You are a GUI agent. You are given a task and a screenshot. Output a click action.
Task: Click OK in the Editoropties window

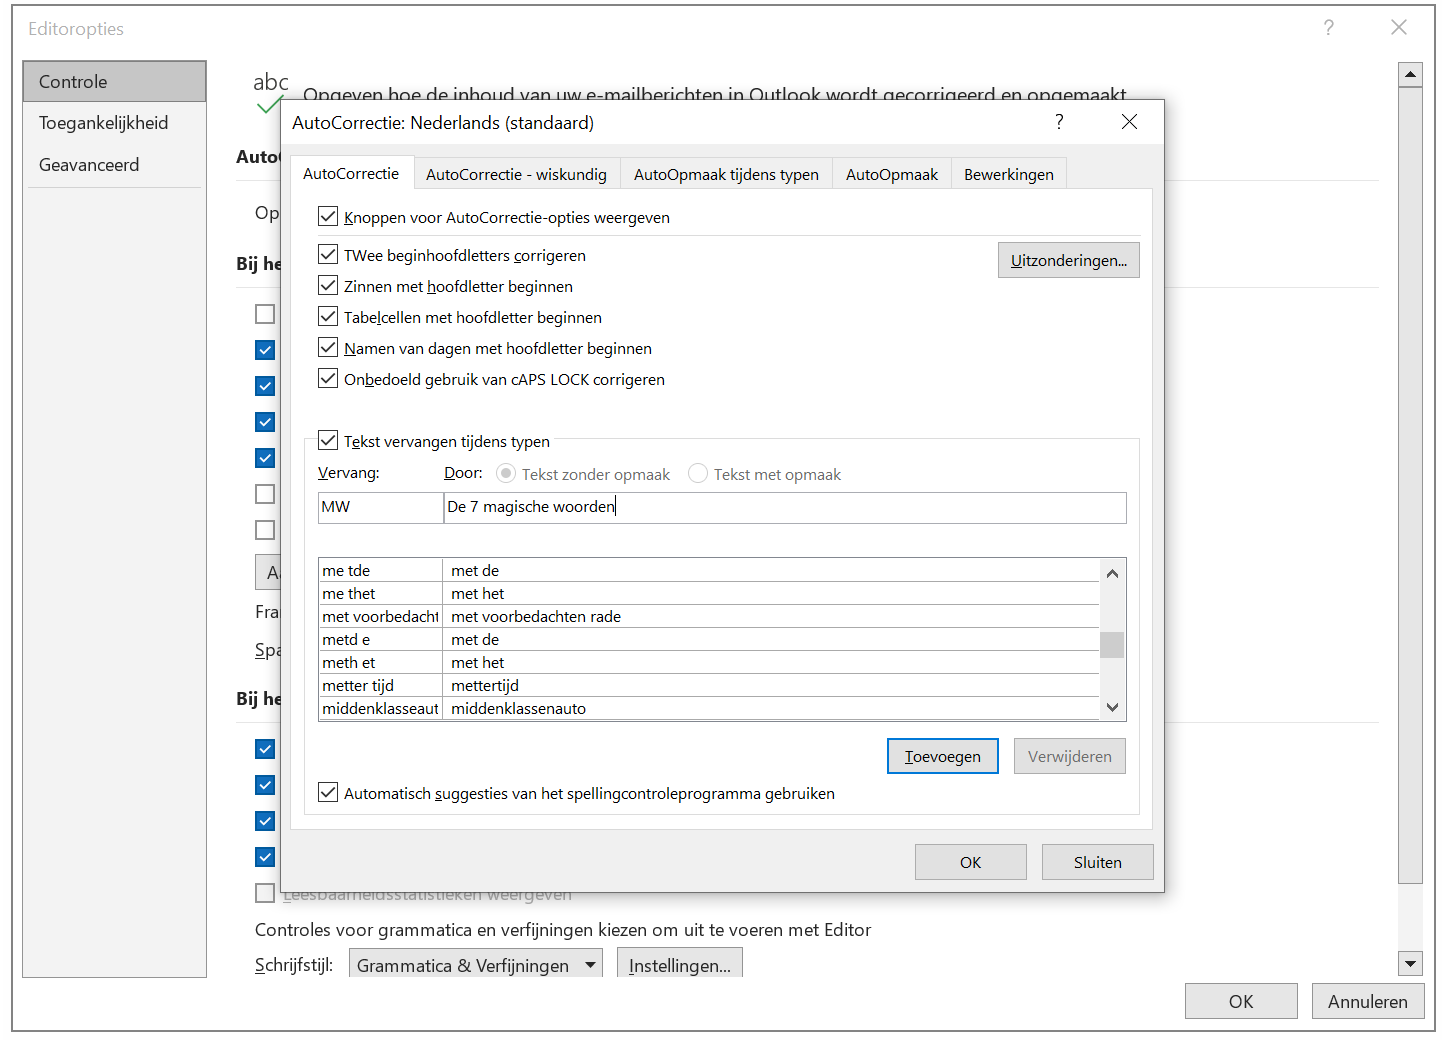(x=1241, y=1001)
